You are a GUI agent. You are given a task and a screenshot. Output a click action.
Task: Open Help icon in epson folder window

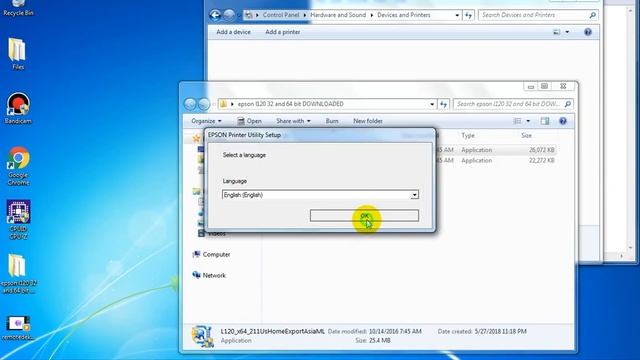(x=563, y=121)
